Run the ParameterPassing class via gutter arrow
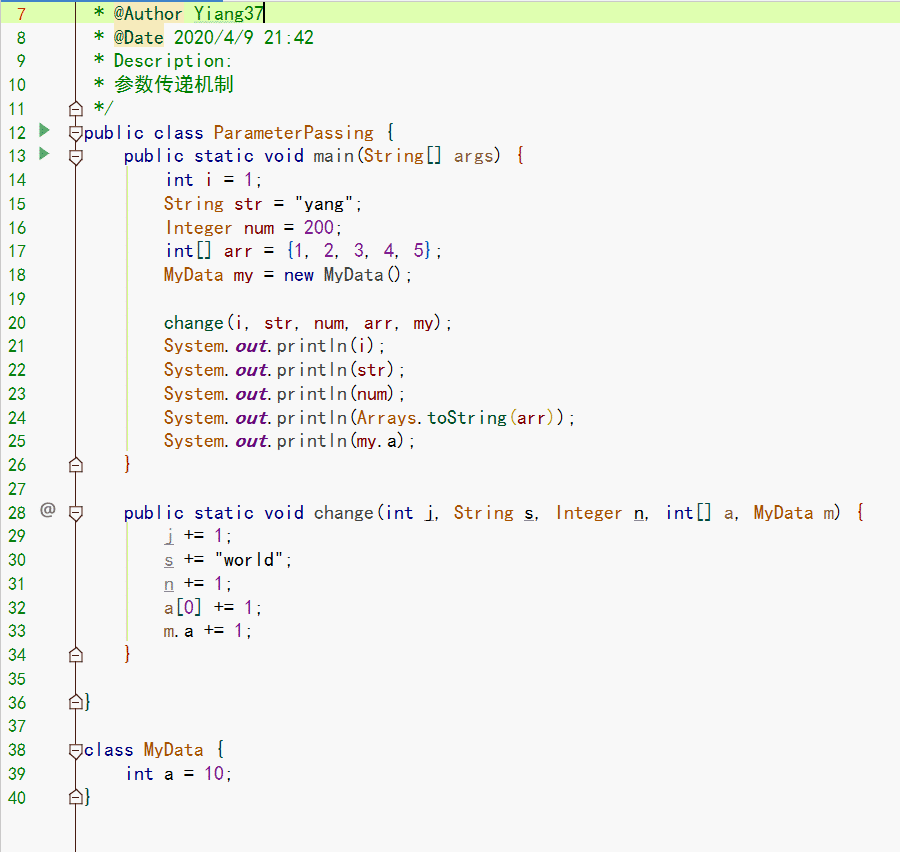900x852 pixels. [x=44, y=131]
